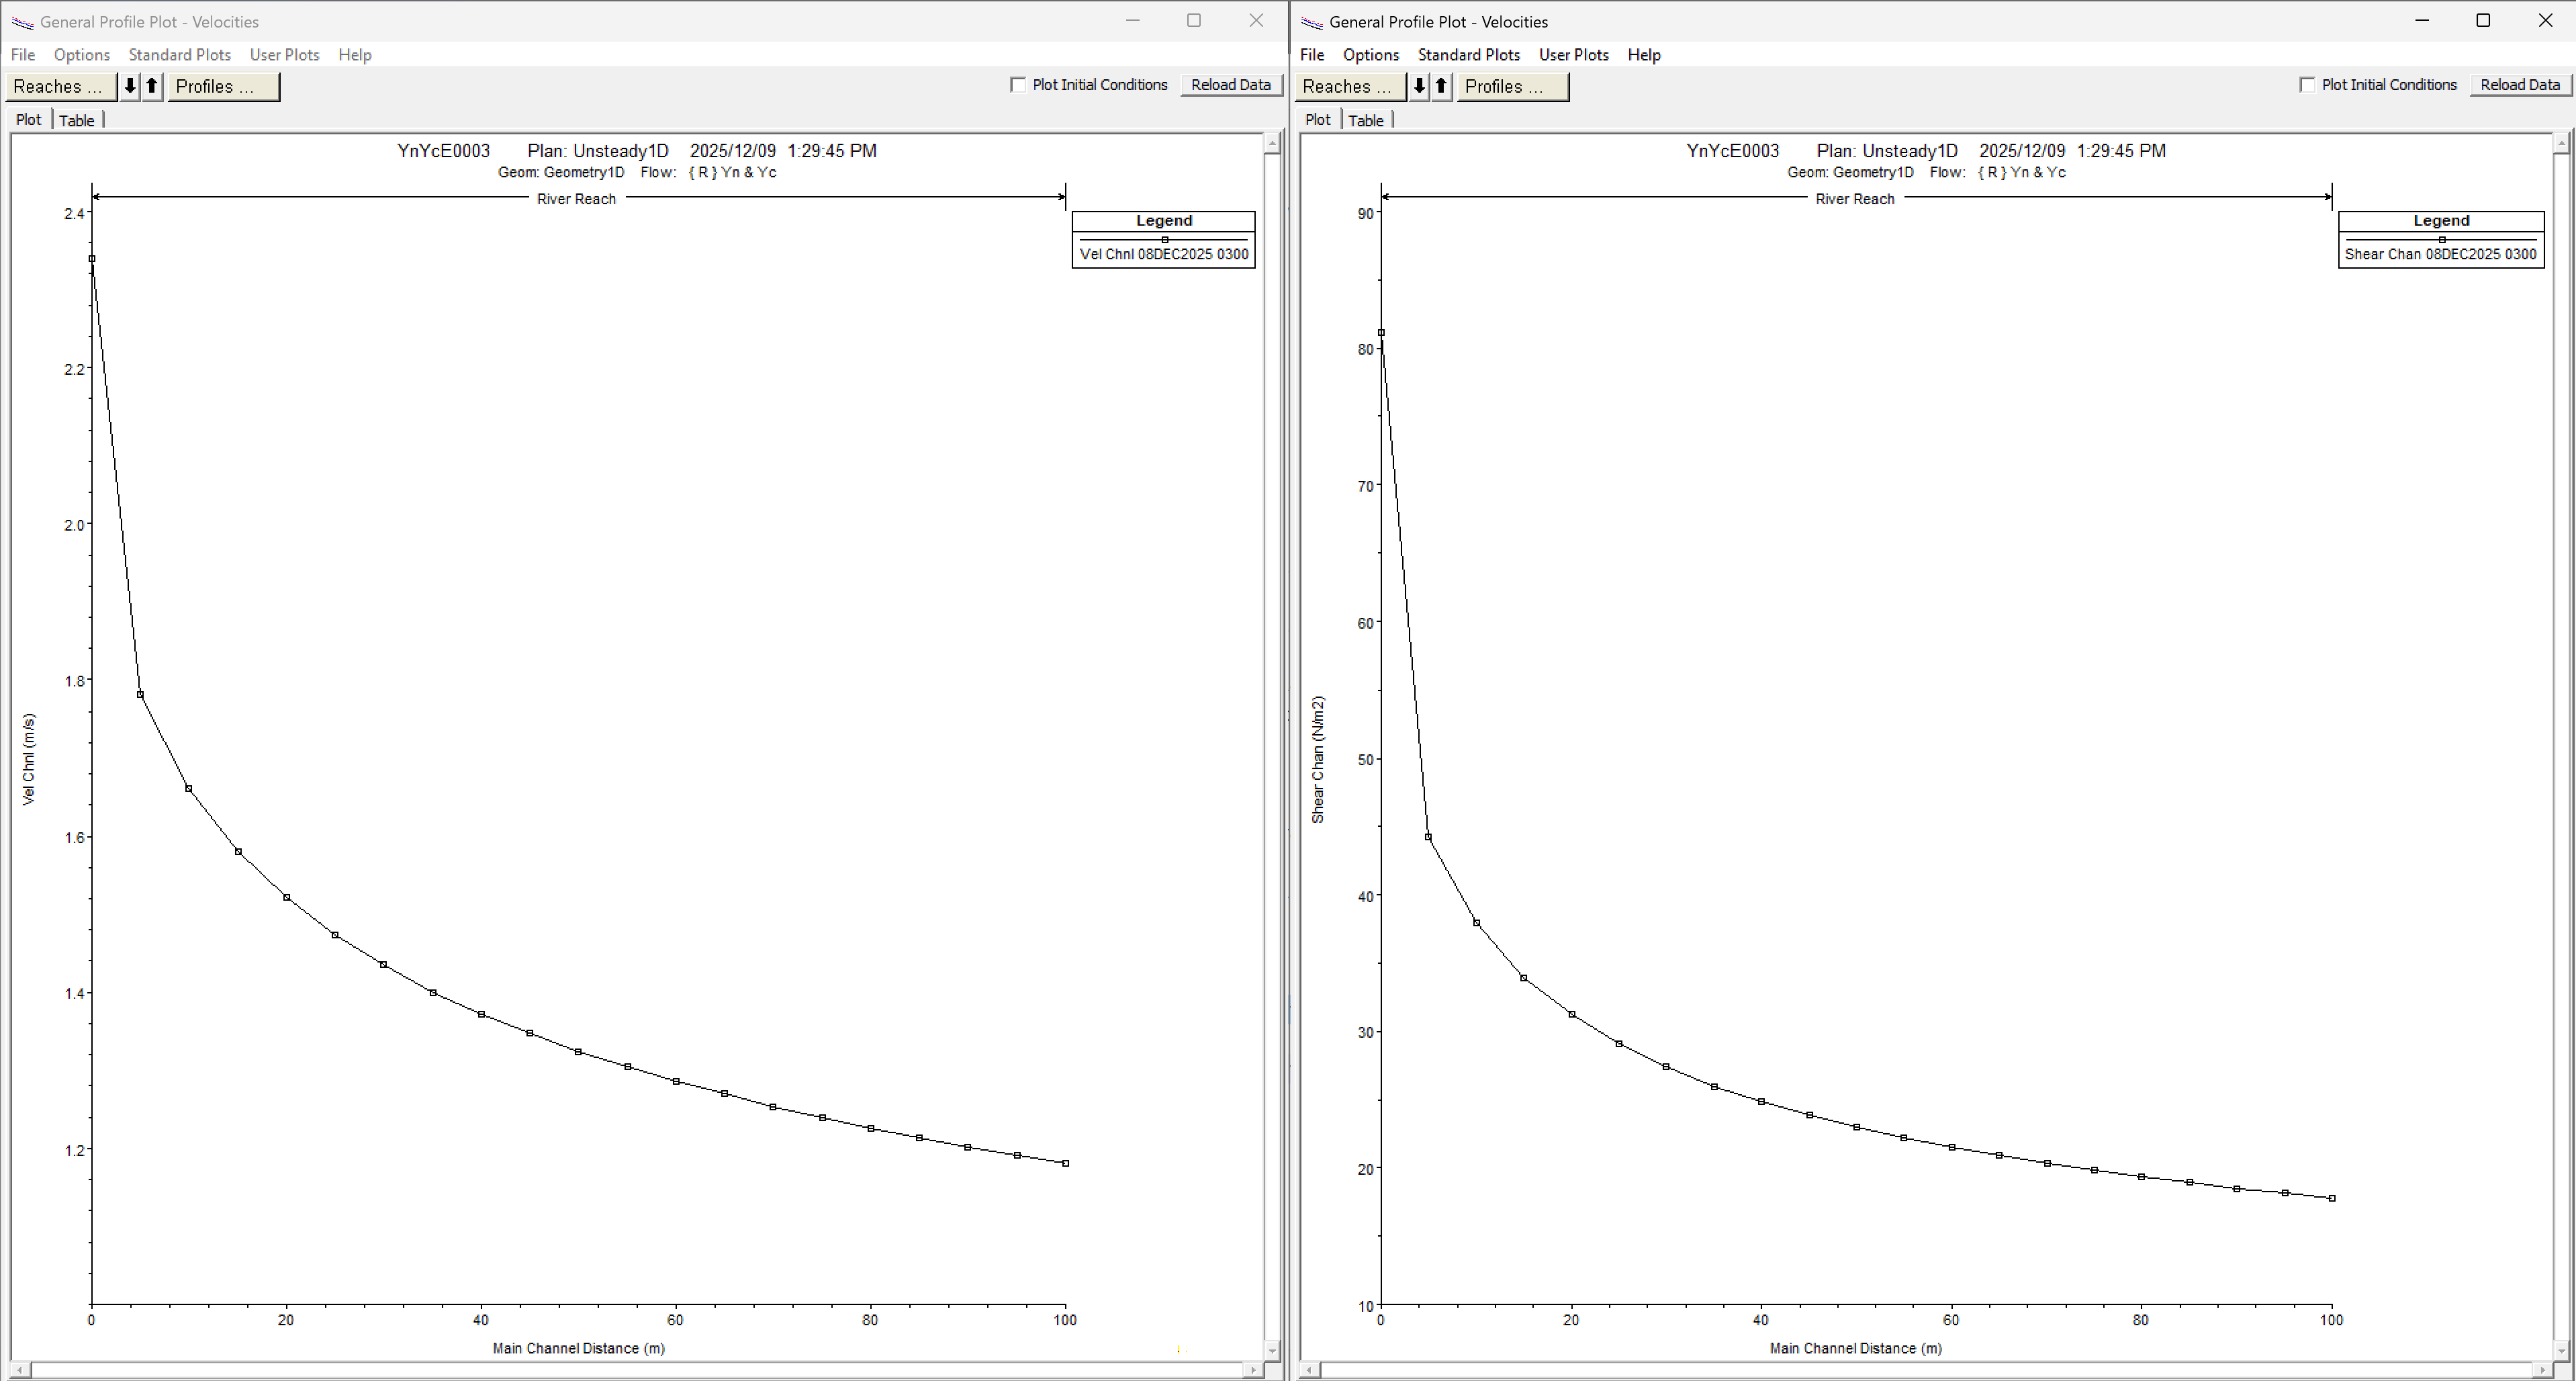2576x1381 pixels.
Task: Click horizontal scrollbar right arrow in right plot
Action: tap(2543, 1370)
